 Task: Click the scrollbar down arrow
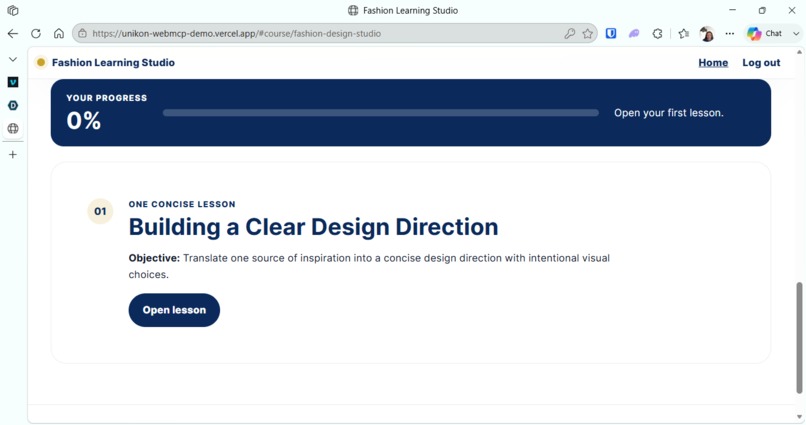tap(799, 417)
